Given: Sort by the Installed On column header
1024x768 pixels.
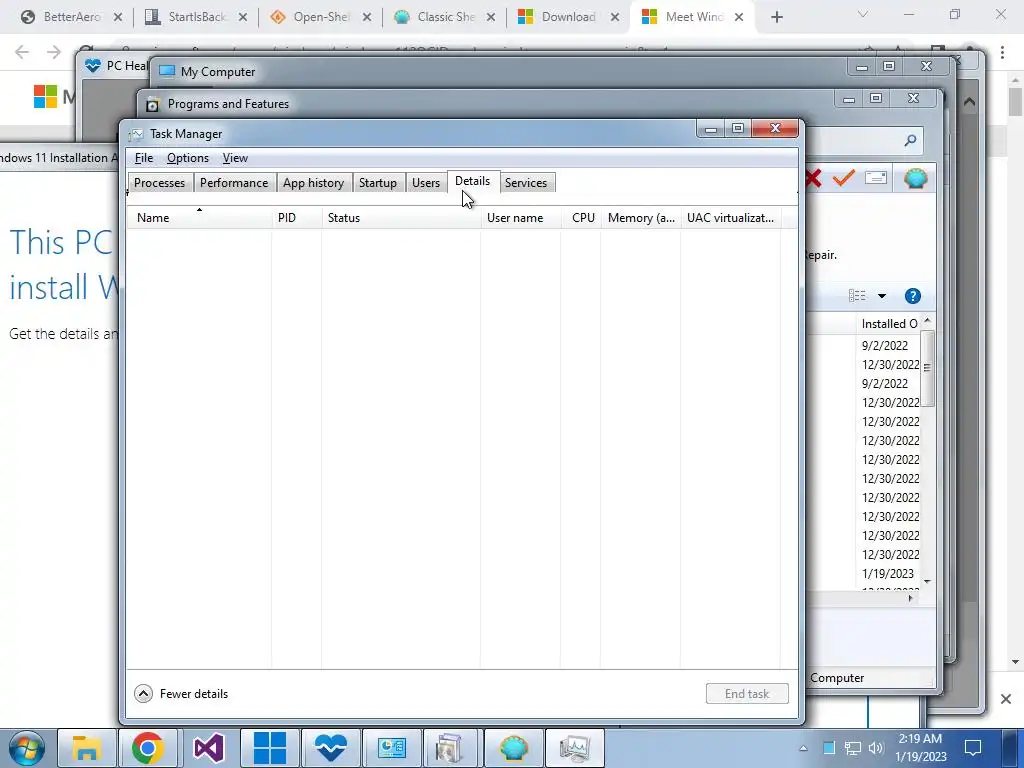Looking at the screenshot, I should coord(889,324).
